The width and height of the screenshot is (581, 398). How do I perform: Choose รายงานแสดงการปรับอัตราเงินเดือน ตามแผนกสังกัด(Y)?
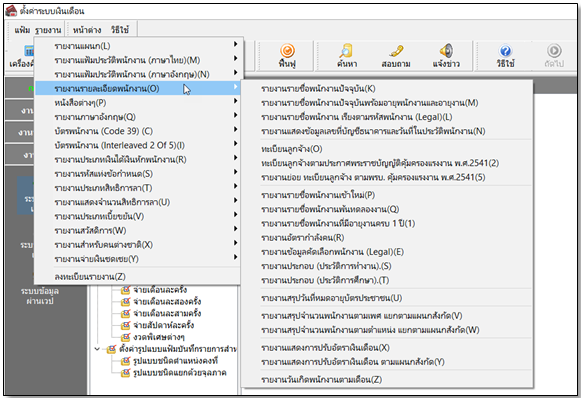[387, 362]
